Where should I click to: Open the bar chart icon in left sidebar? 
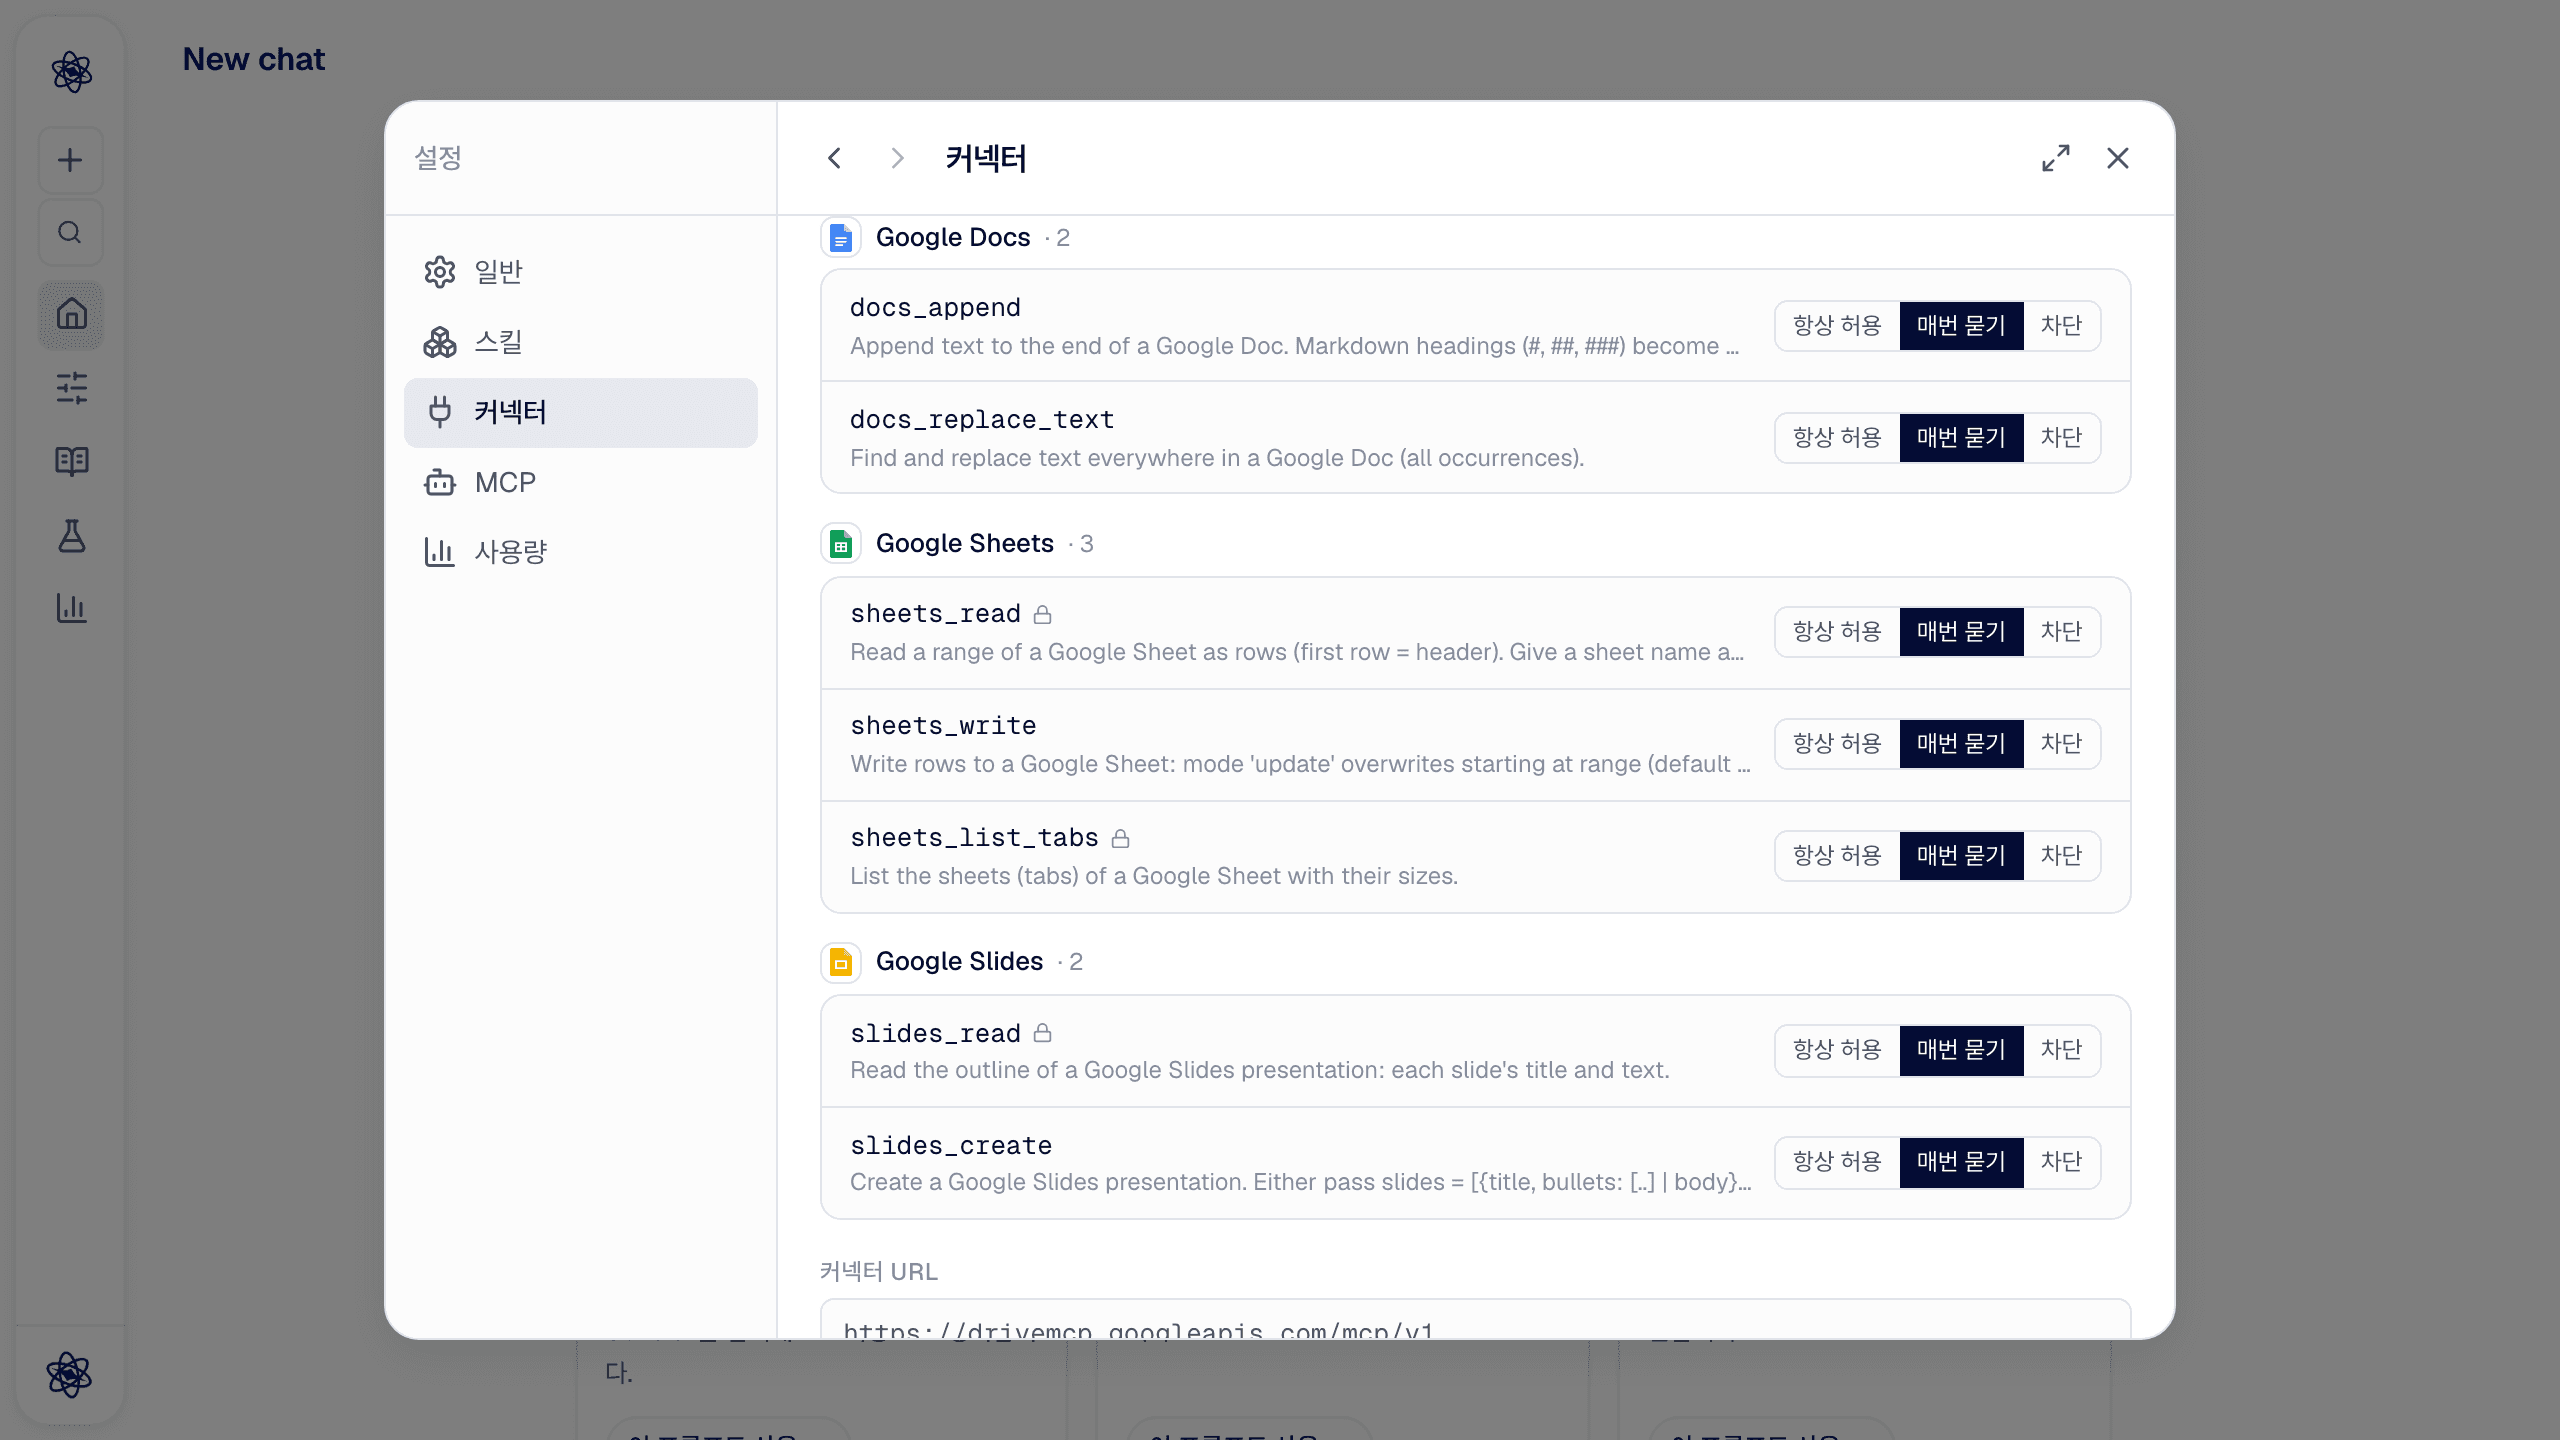[x=71, y=608]
